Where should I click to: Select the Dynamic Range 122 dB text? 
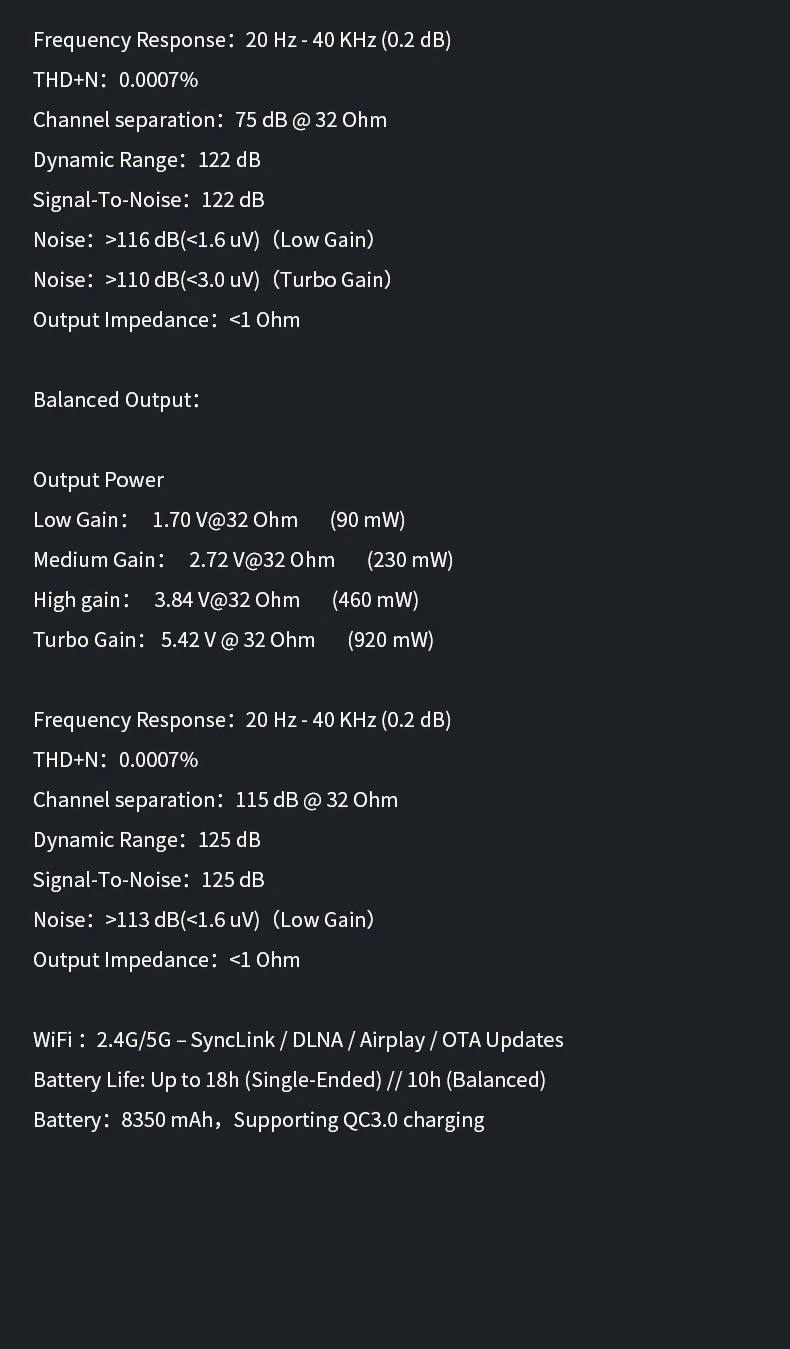(x=147, y=160)
